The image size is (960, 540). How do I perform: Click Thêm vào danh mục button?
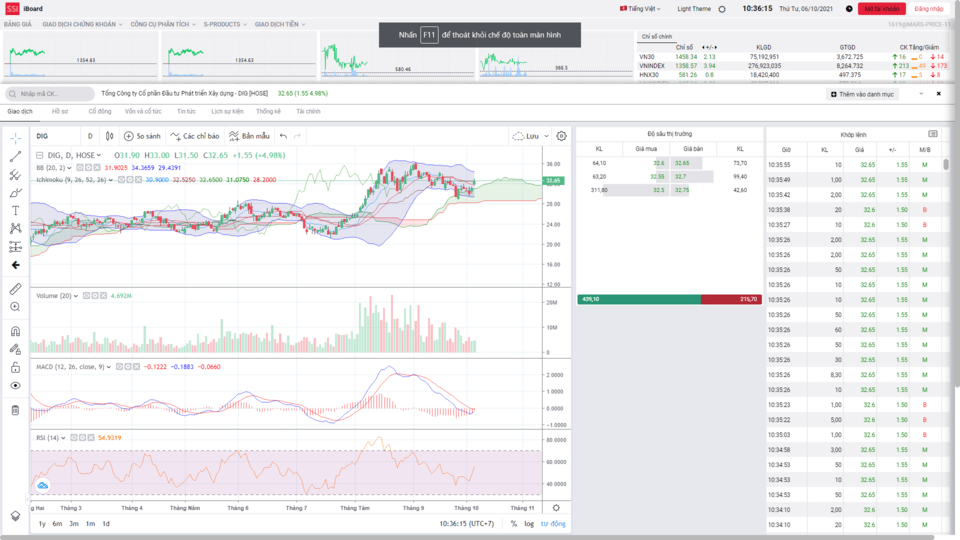pyautogui.click(x=863, y=94)
